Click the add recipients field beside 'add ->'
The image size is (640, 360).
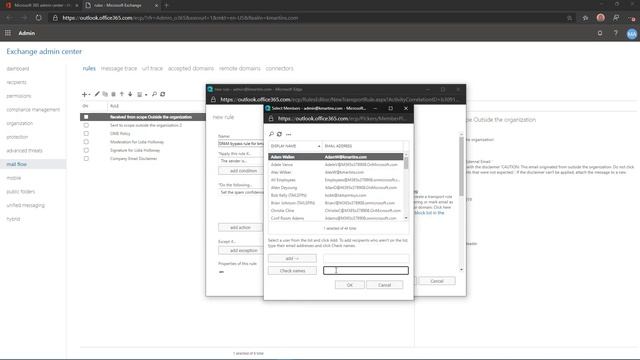[x=366, y=258]
